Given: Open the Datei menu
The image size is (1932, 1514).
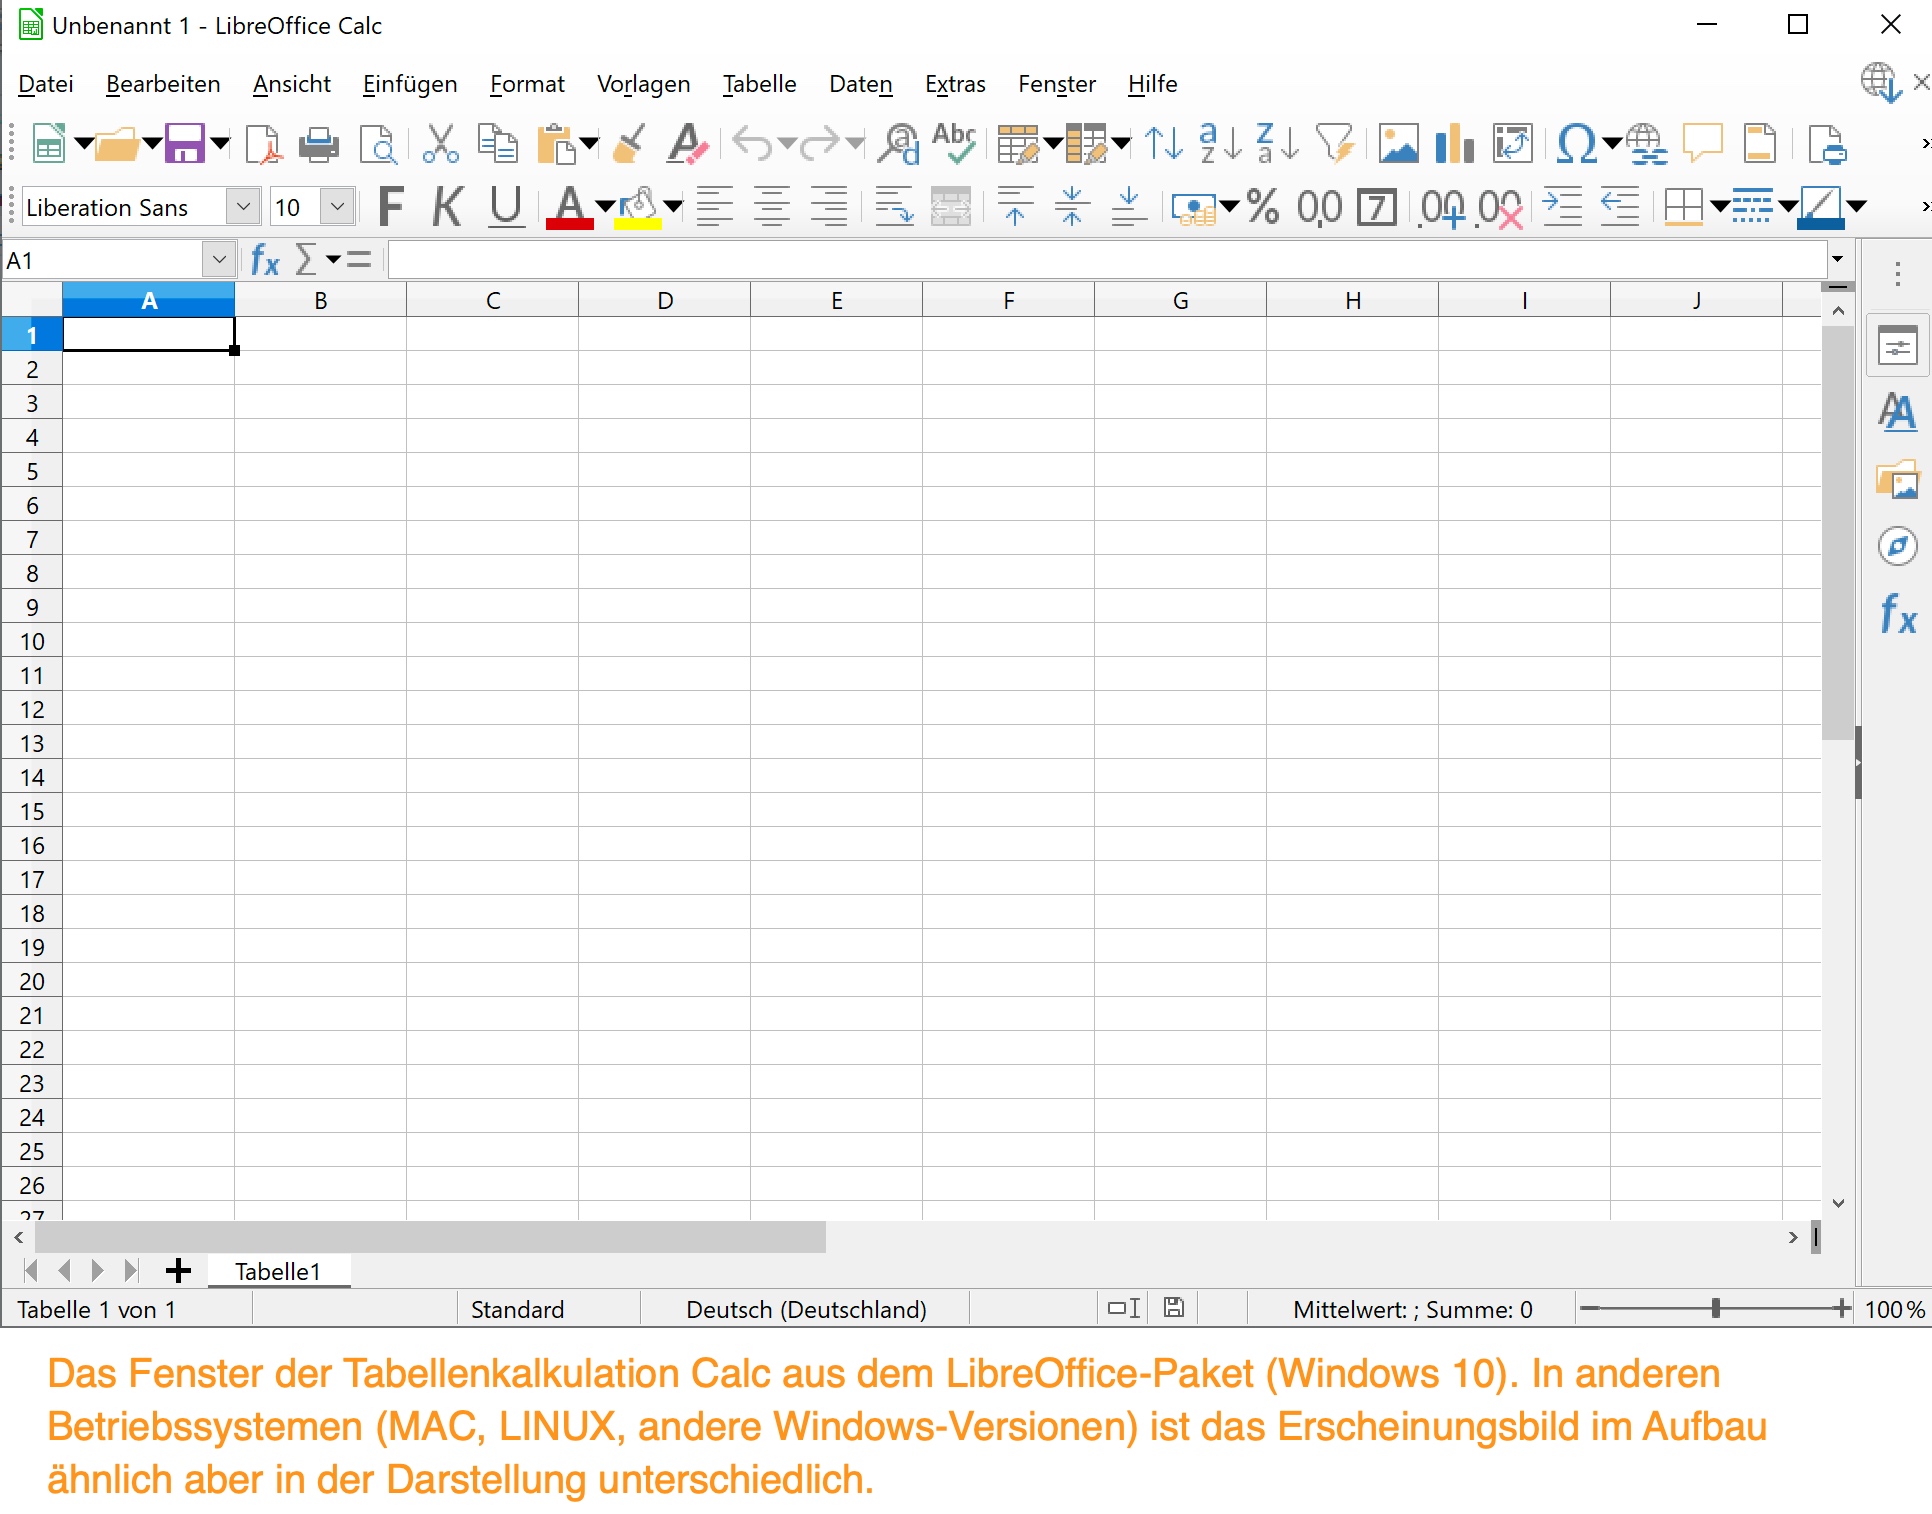Looking at the screenshot, I should click(x=46, y=84).
